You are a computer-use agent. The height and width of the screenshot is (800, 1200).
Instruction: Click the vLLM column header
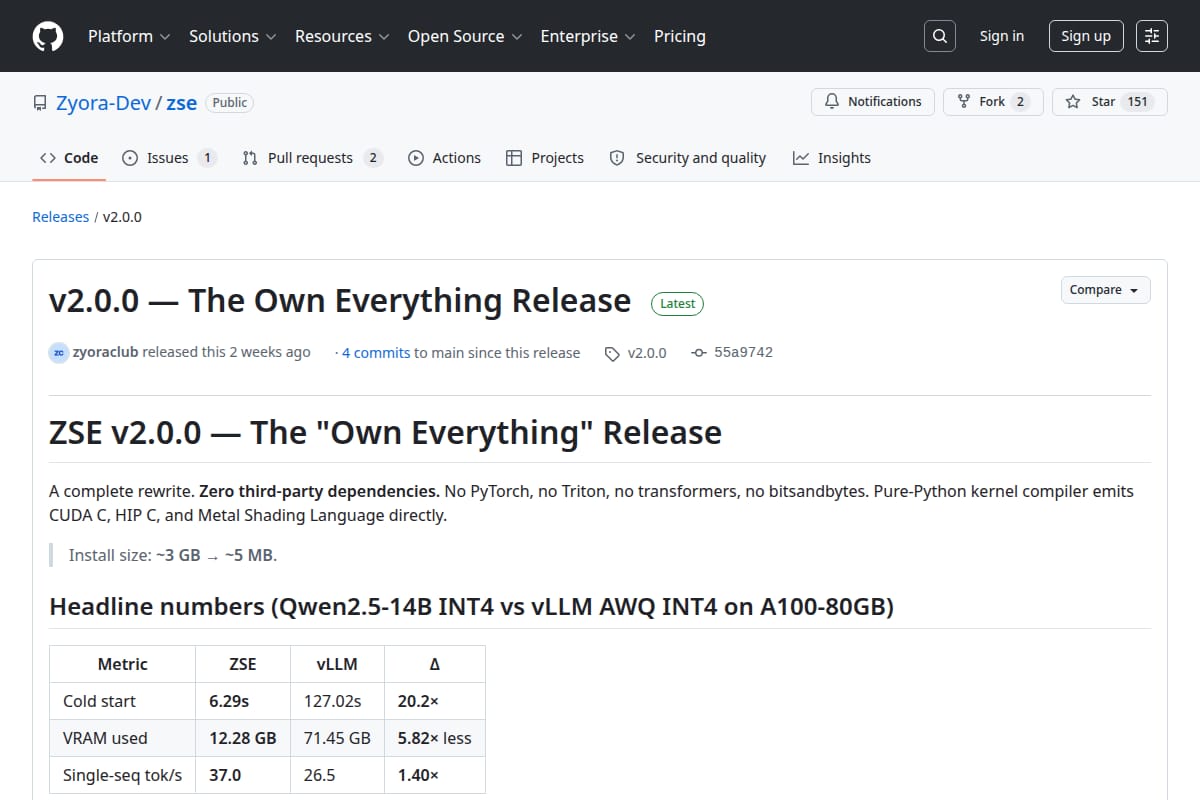pyautogui.click(x=337, y=664)
